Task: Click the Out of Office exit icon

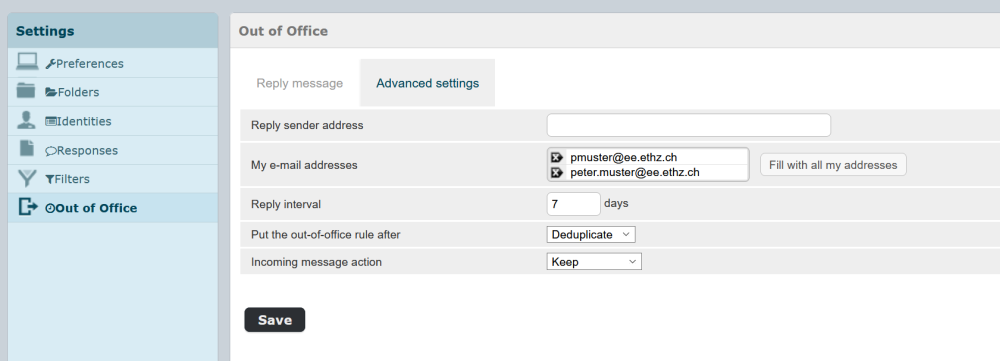Action: tap(28, 207)
